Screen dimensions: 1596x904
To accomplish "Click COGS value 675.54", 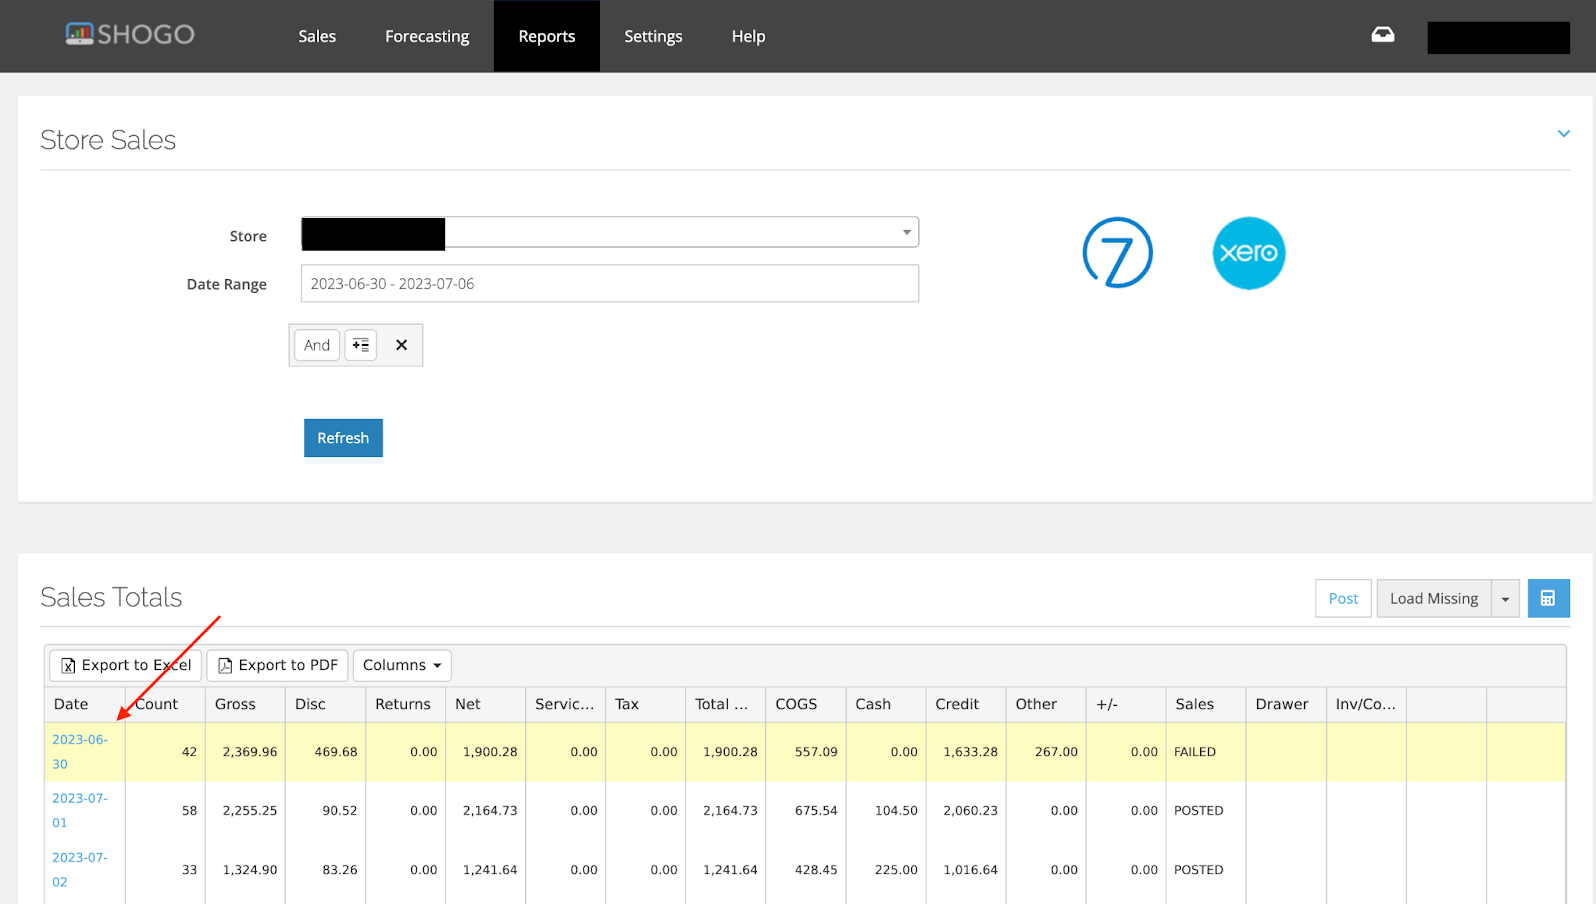I will [x=816, y=811].
